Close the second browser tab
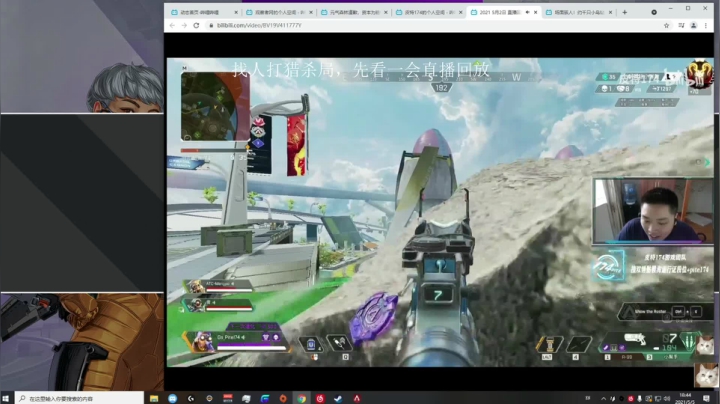720x404 pixels. tap(311, 12)
